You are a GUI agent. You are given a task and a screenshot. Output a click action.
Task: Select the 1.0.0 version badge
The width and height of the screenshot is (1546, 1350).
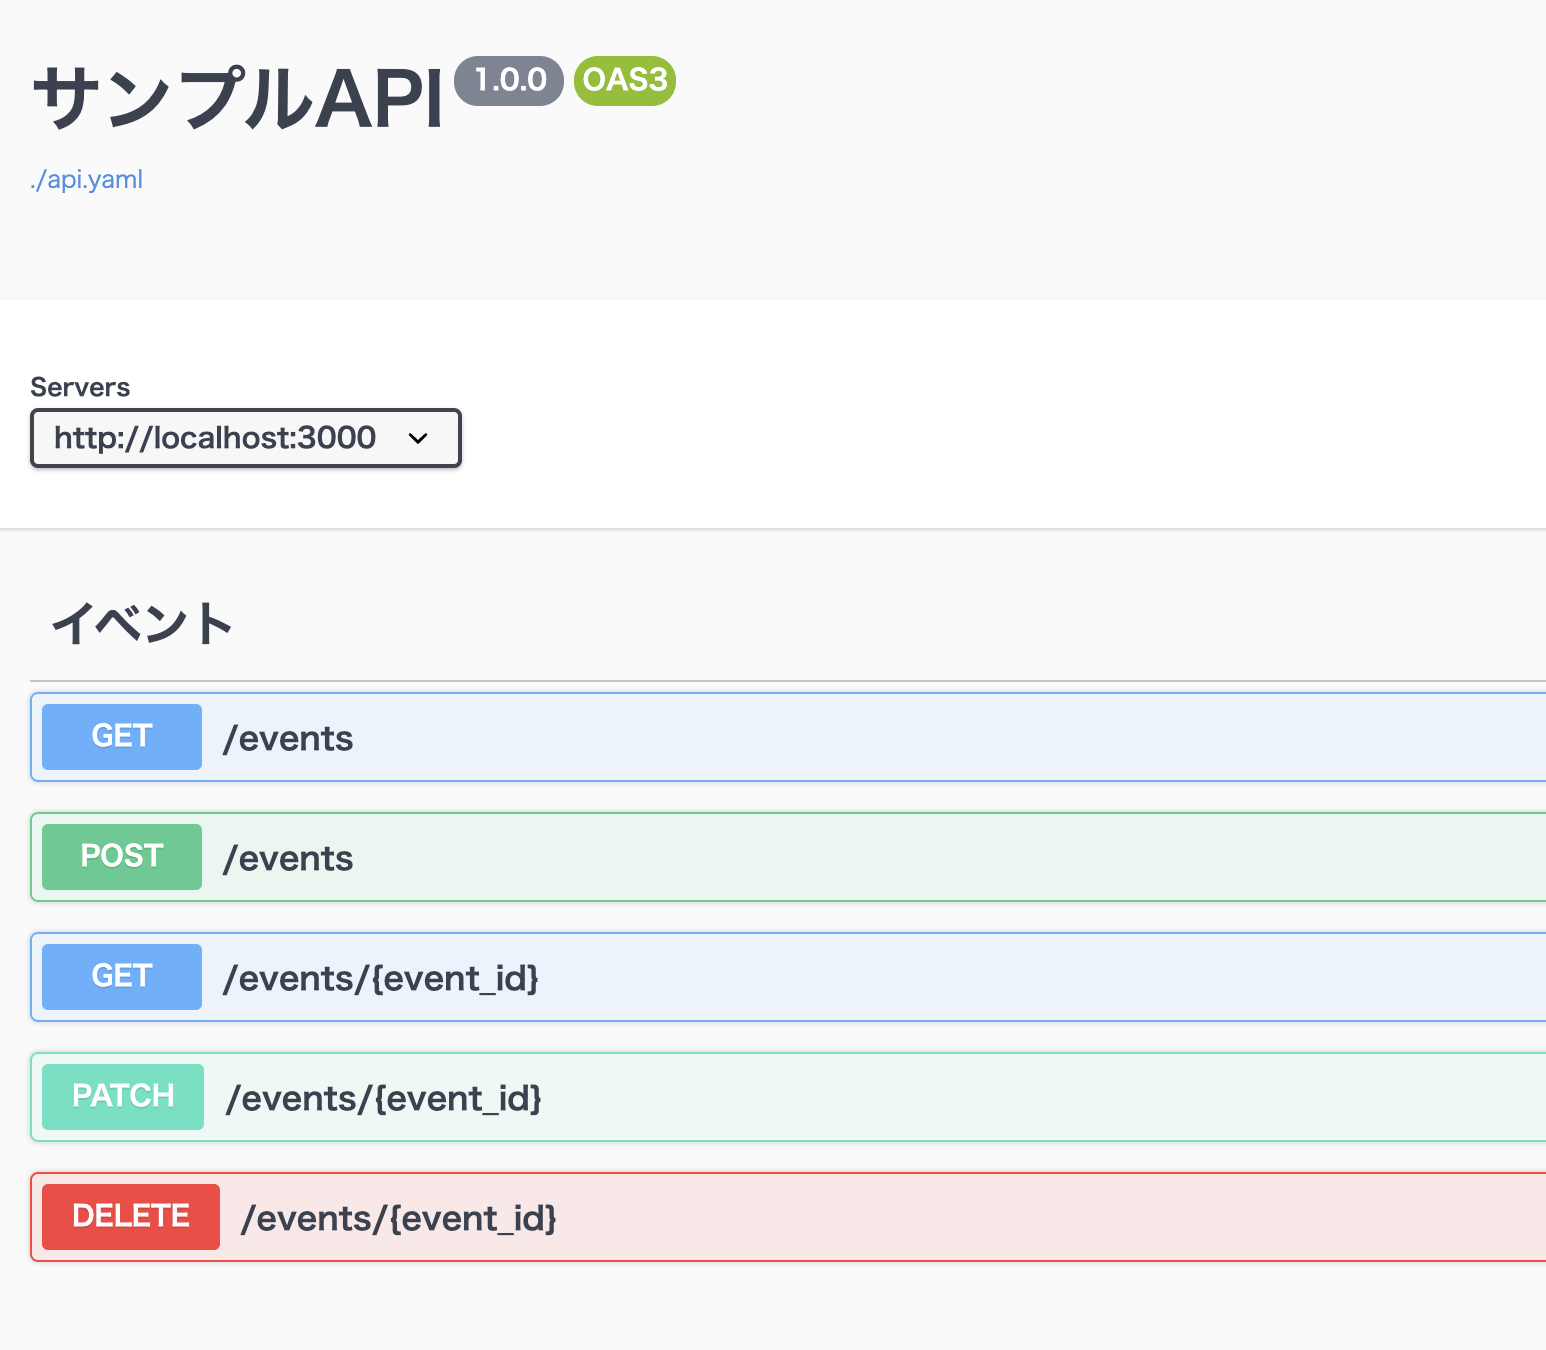tap(509, 80)
